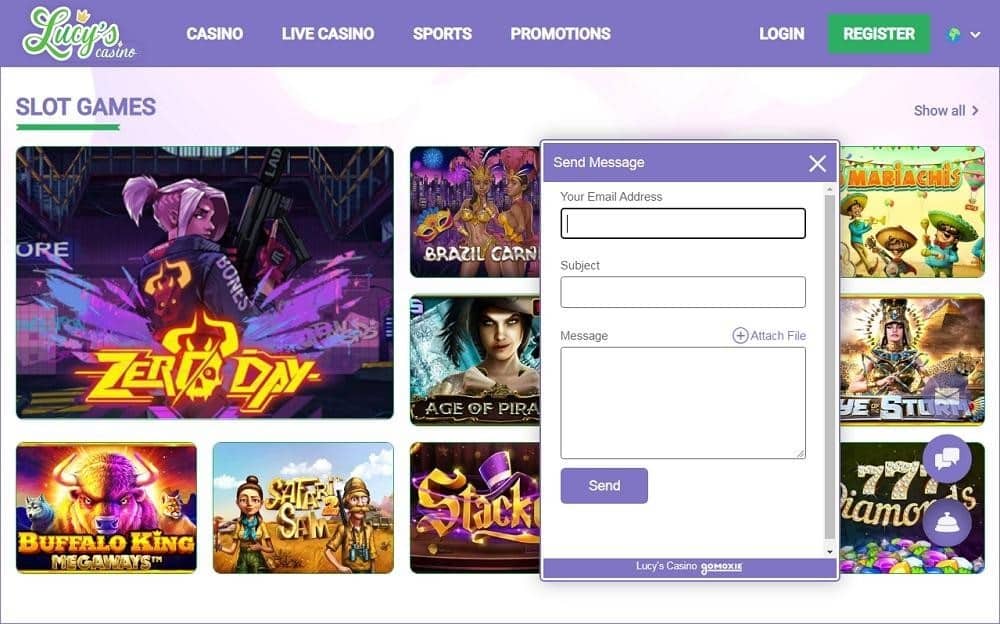The height and width of the screenshot is (624, 1000).
Task: Click into the Subject input field
Action: (683, 292)
